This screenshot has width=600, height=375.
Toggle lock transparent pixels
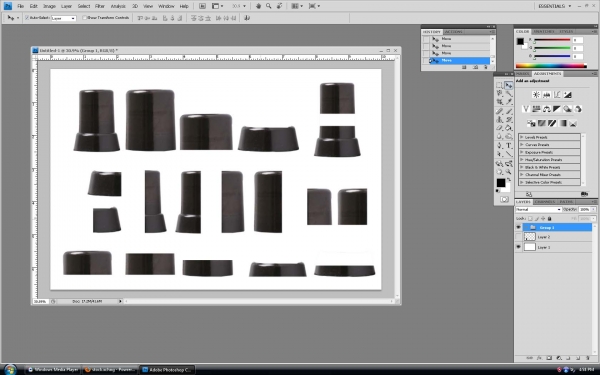pos(530,218)
